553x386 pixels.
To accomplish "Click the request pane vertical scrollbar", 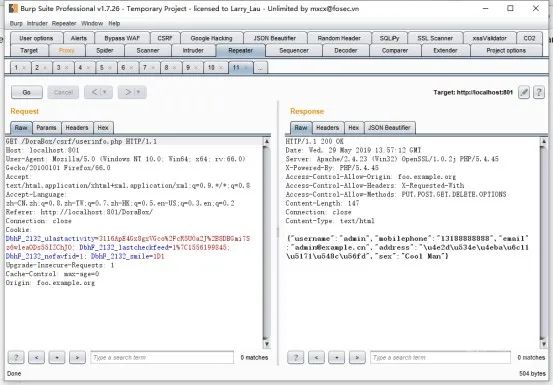I will [x=267, y=242].
